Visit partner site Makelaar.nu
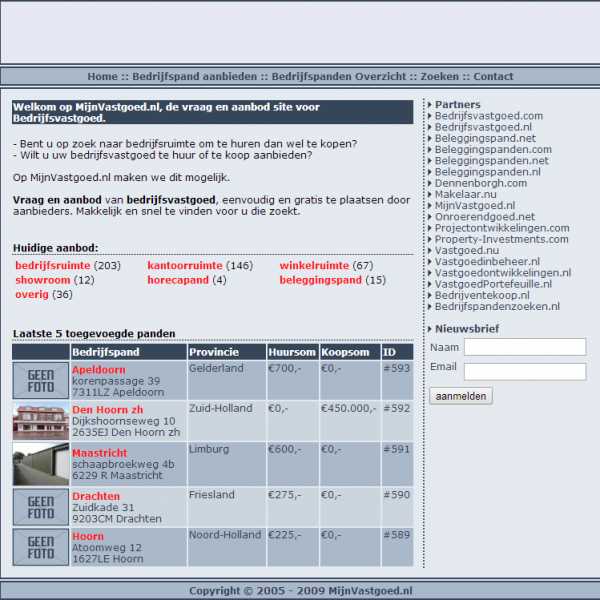 tap(465, 194)
